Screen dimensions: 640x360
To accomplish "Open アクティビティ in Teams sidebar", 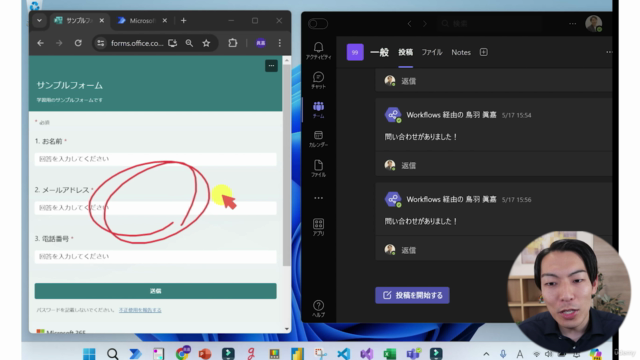I will tap(318, 51).
